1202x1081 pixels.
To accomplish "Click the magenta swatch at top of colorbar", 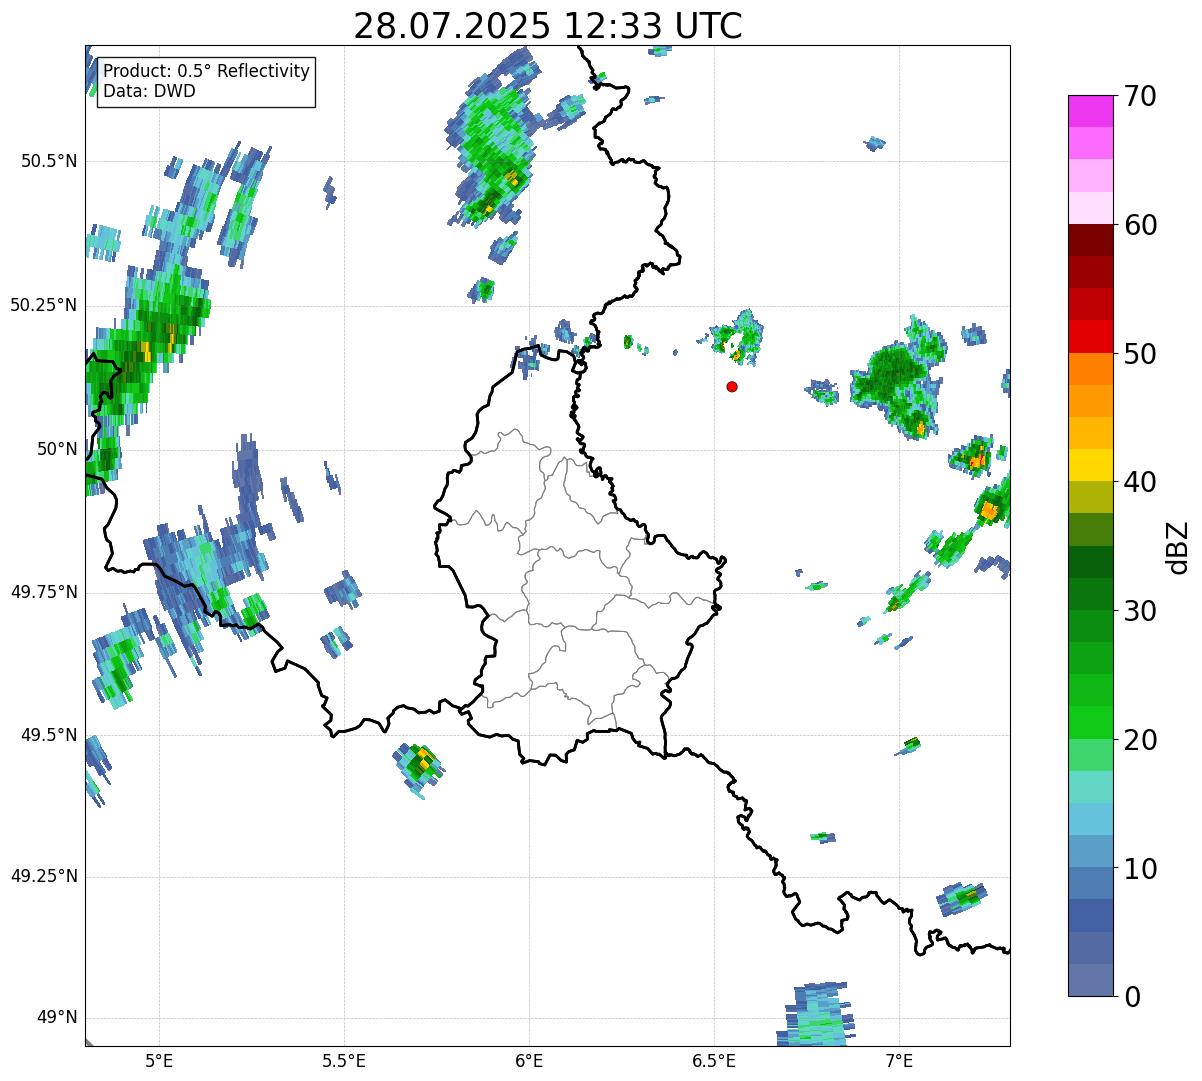I will point(1091,111).
